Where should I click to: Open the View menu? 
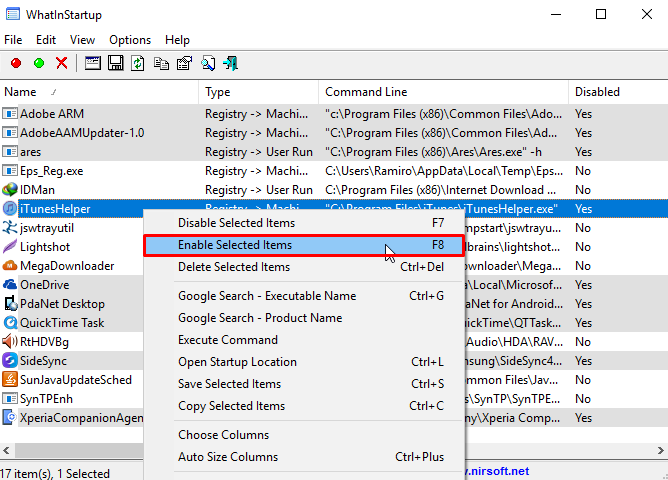[x=82, y=40]
